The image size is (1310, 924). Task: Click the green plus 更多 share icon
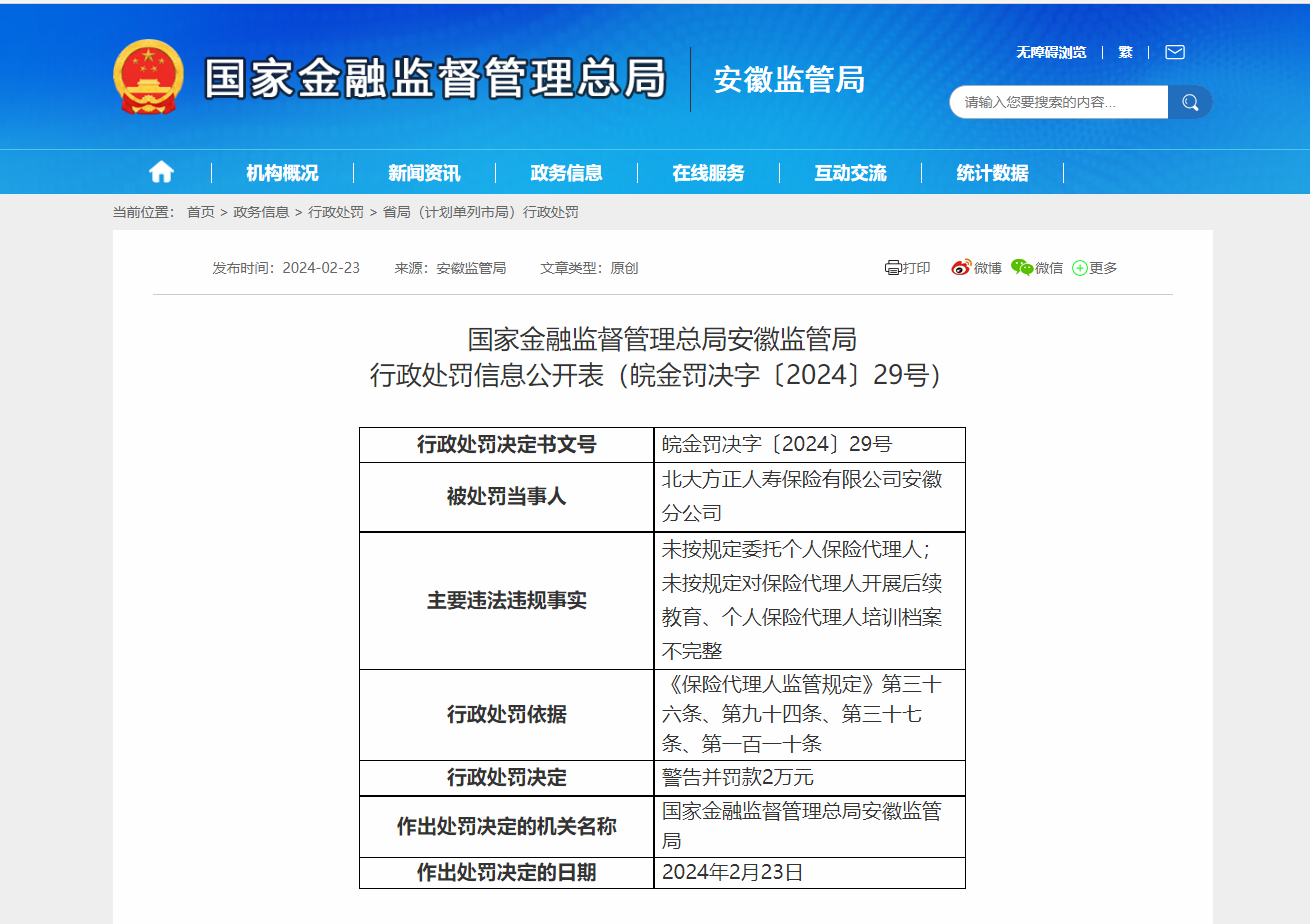(1080, 268)
